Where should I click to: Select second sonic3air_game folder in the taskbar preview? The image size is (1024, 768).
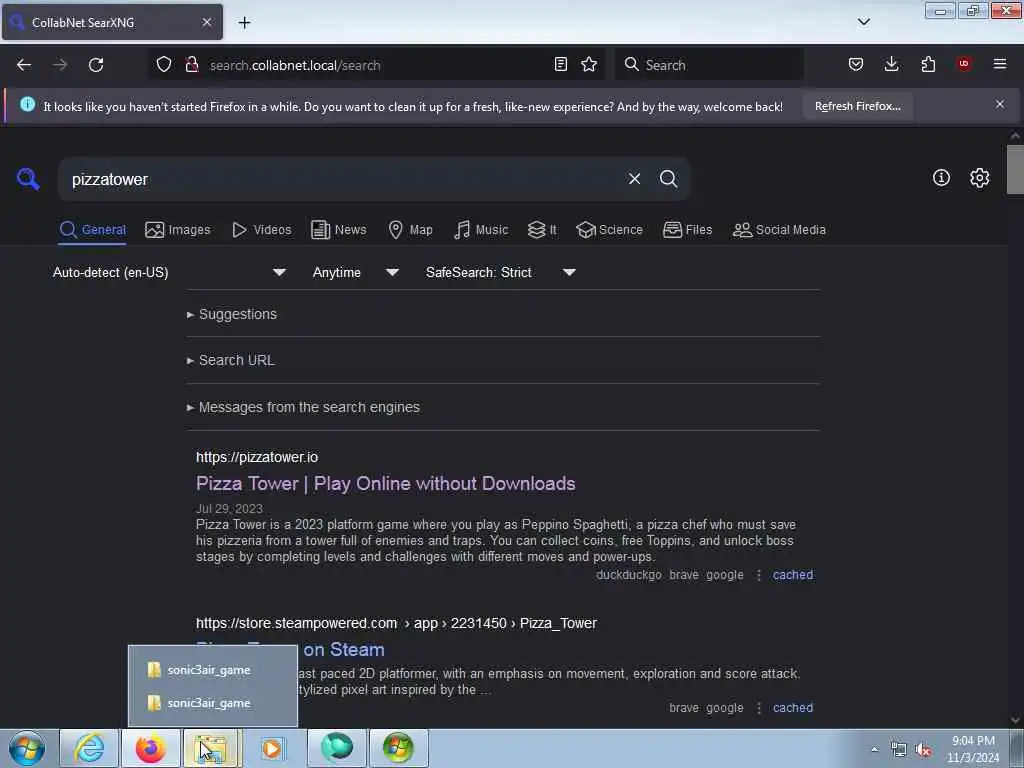212,703
